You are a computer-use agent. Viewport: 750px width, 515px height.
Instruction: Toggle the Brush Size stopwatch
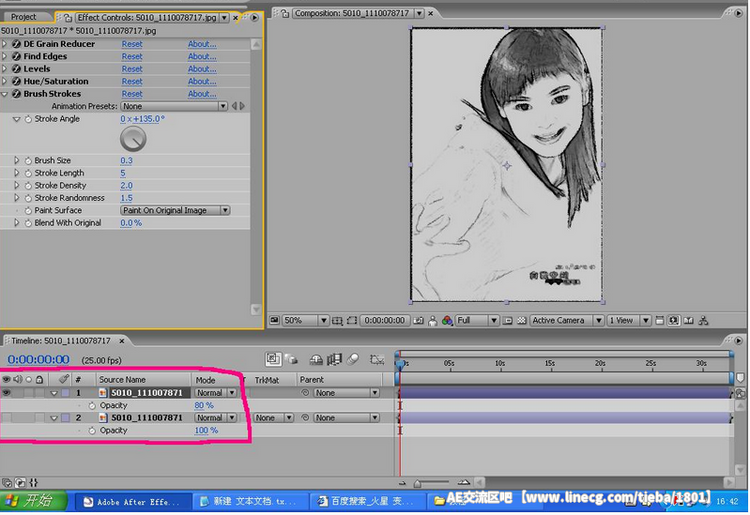[28, 161]
